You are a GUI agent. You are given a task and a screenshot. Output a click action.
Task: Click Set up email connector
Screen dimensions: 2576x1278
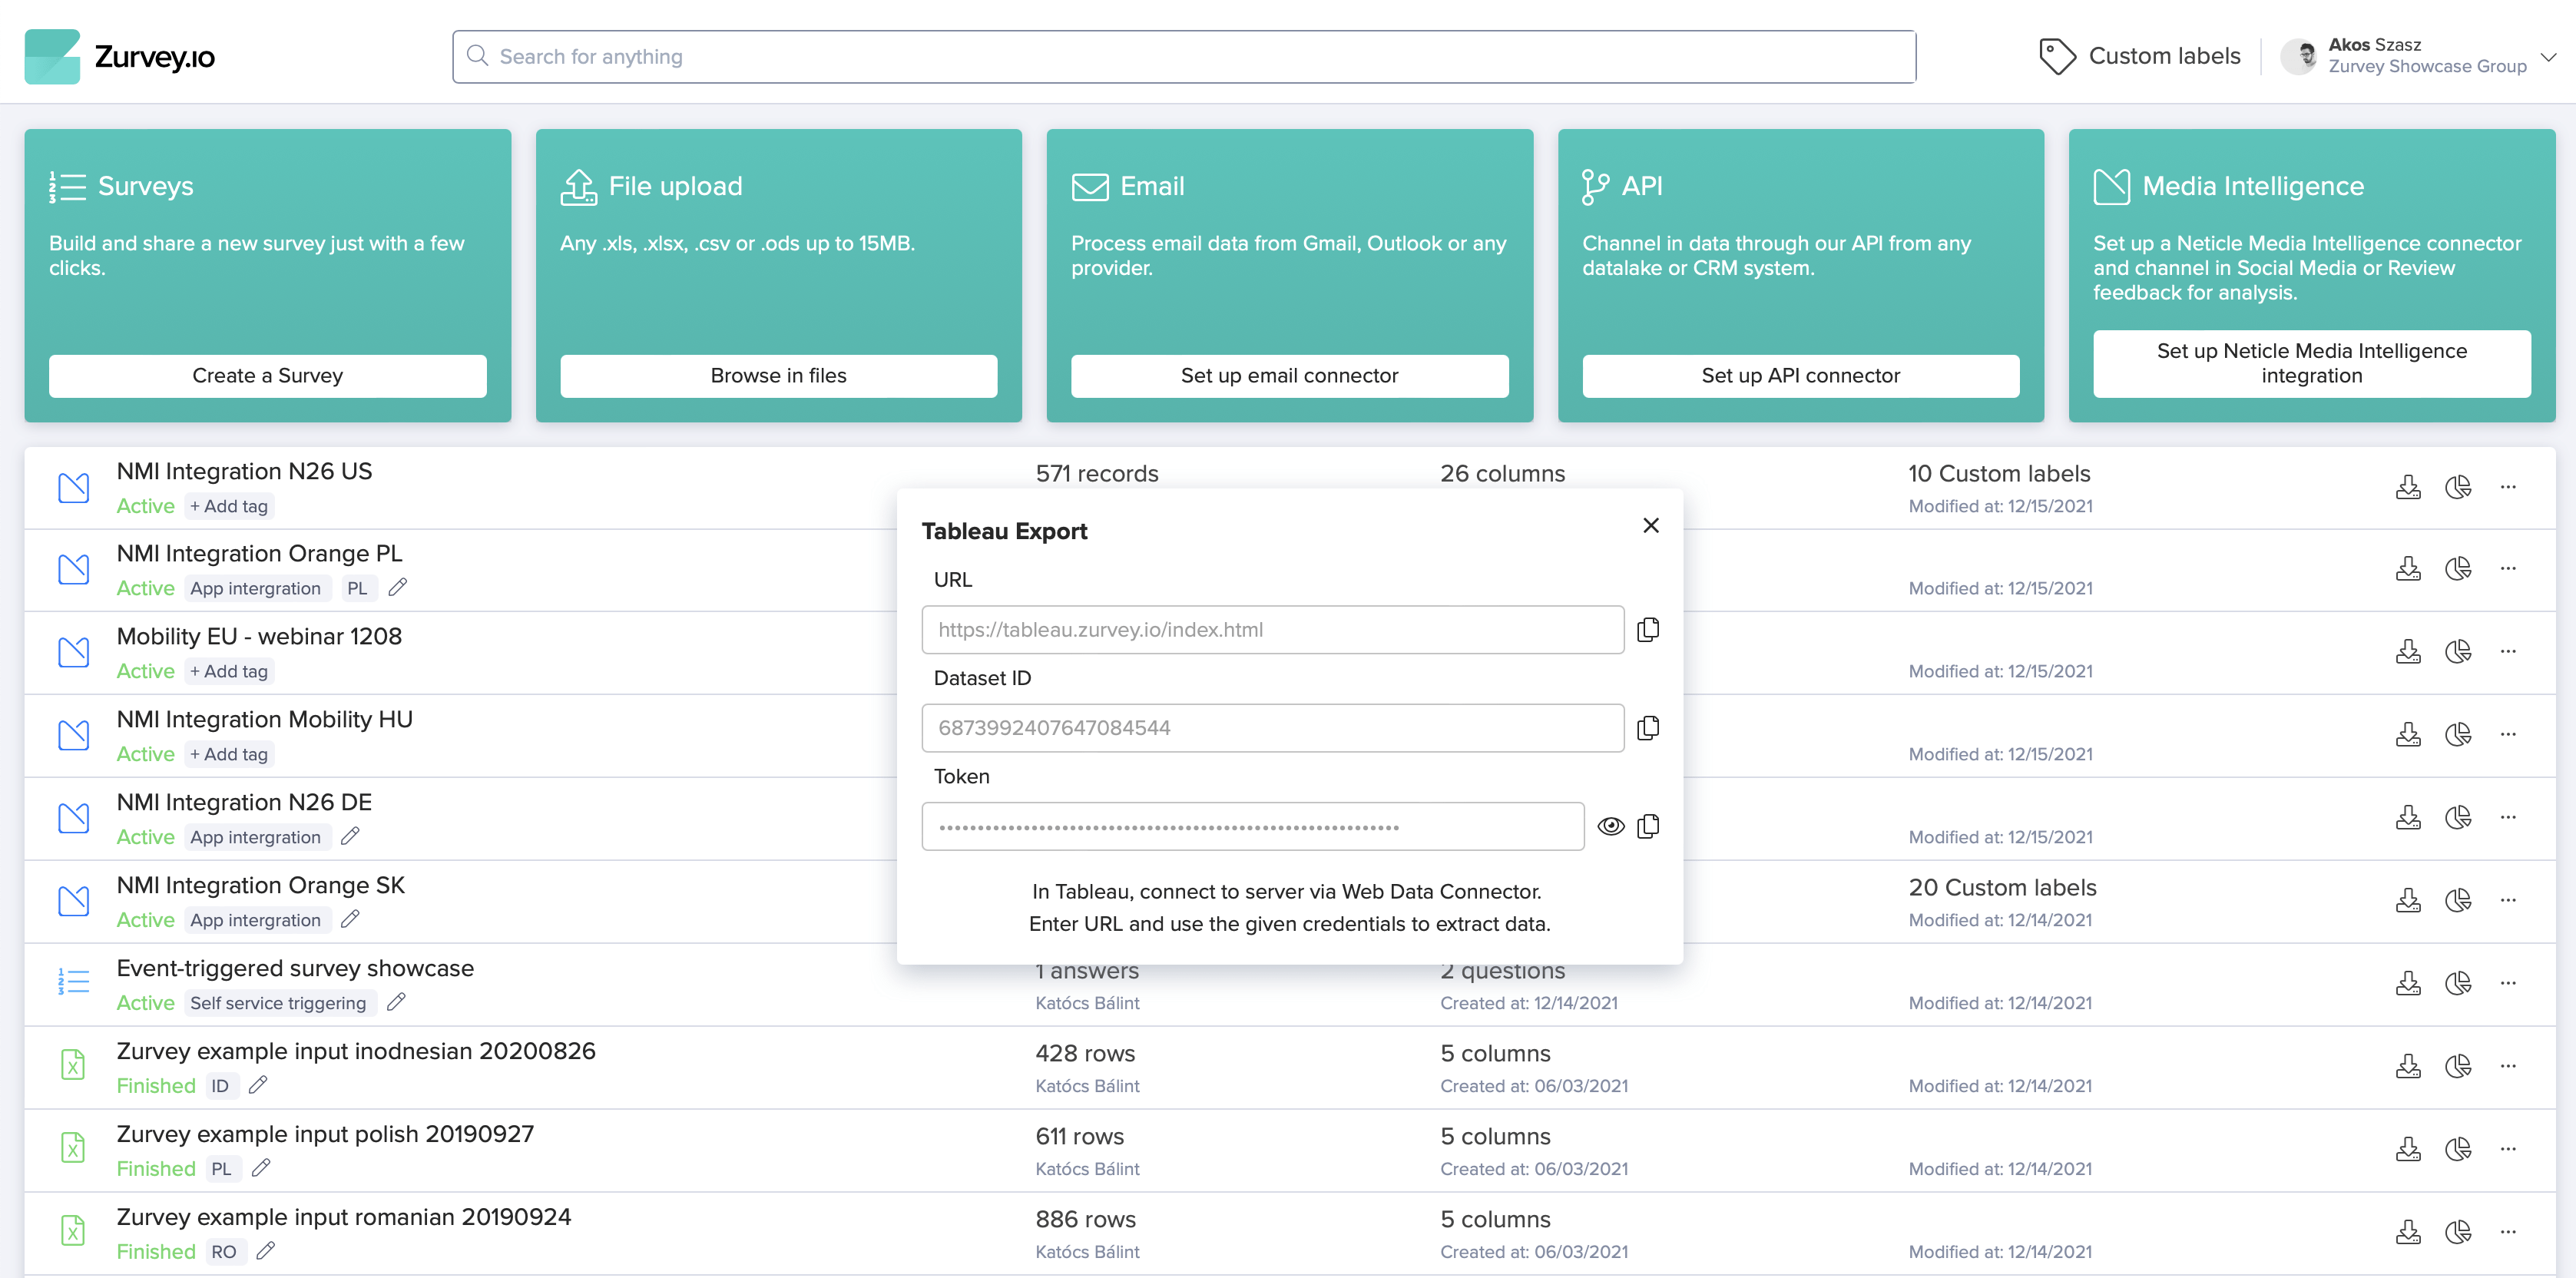click(x=1290, y=375)
